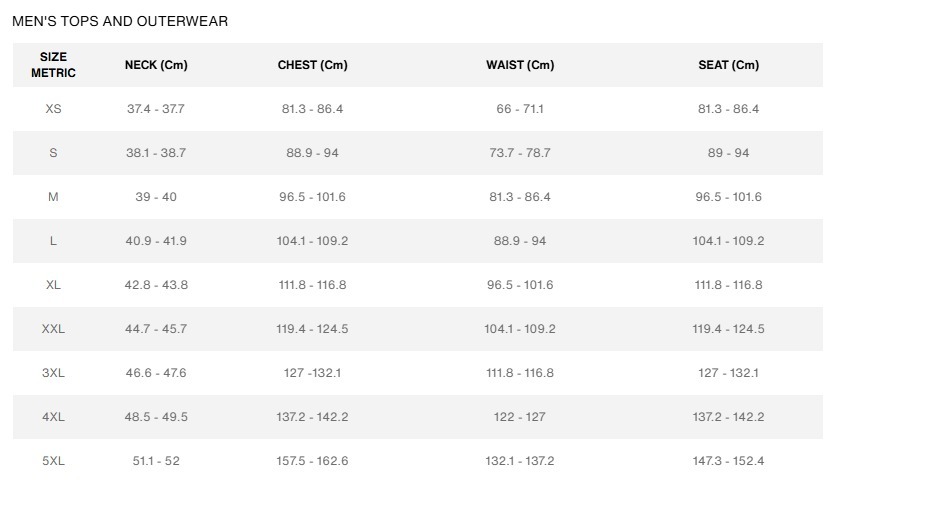This screenshot has width=940, height=505.
Task: Click the NECK (Cm) column header
Action: (156, 65)
